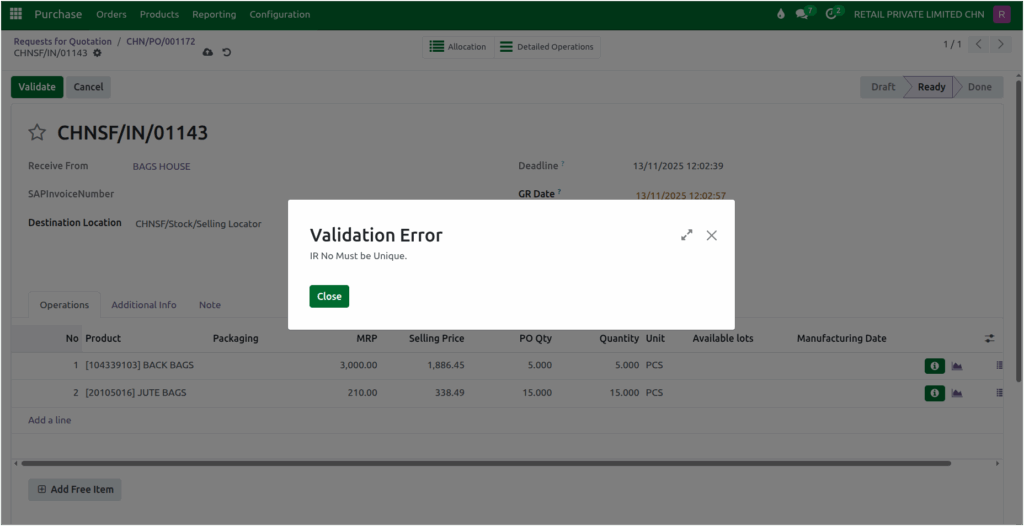The image size is (1024, 526).
Task: Click the gear actions icon beside CHNSF/IN/01143
Action: (x=97, y=53)
